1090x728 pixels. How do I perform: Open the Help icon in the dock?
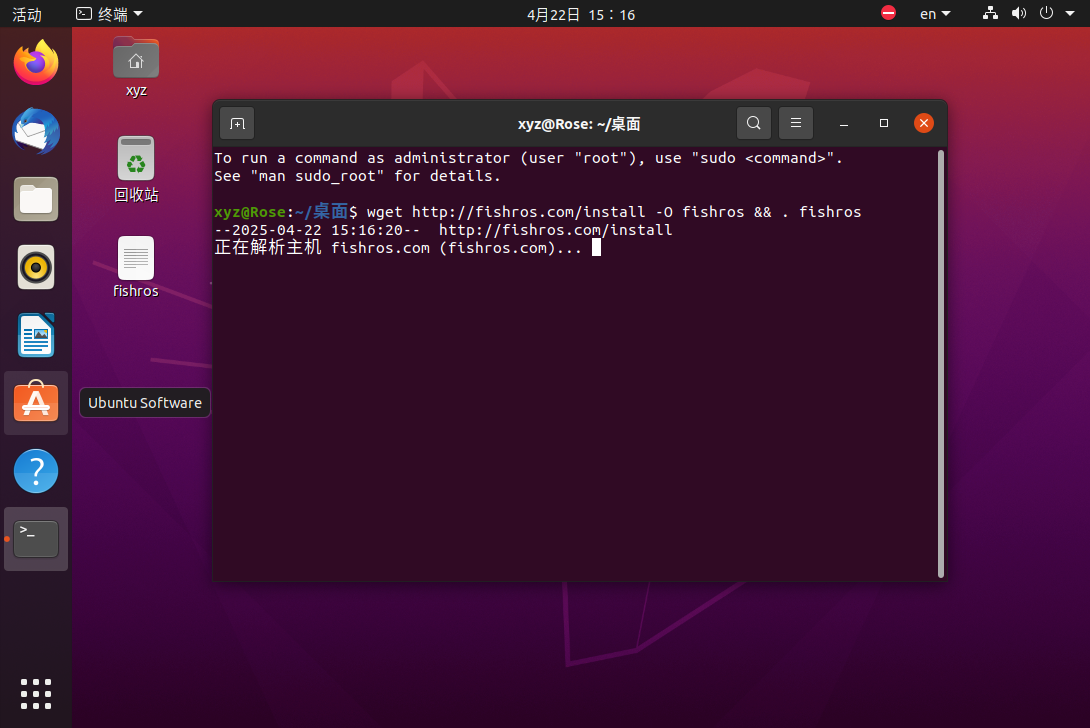[36, 471]
